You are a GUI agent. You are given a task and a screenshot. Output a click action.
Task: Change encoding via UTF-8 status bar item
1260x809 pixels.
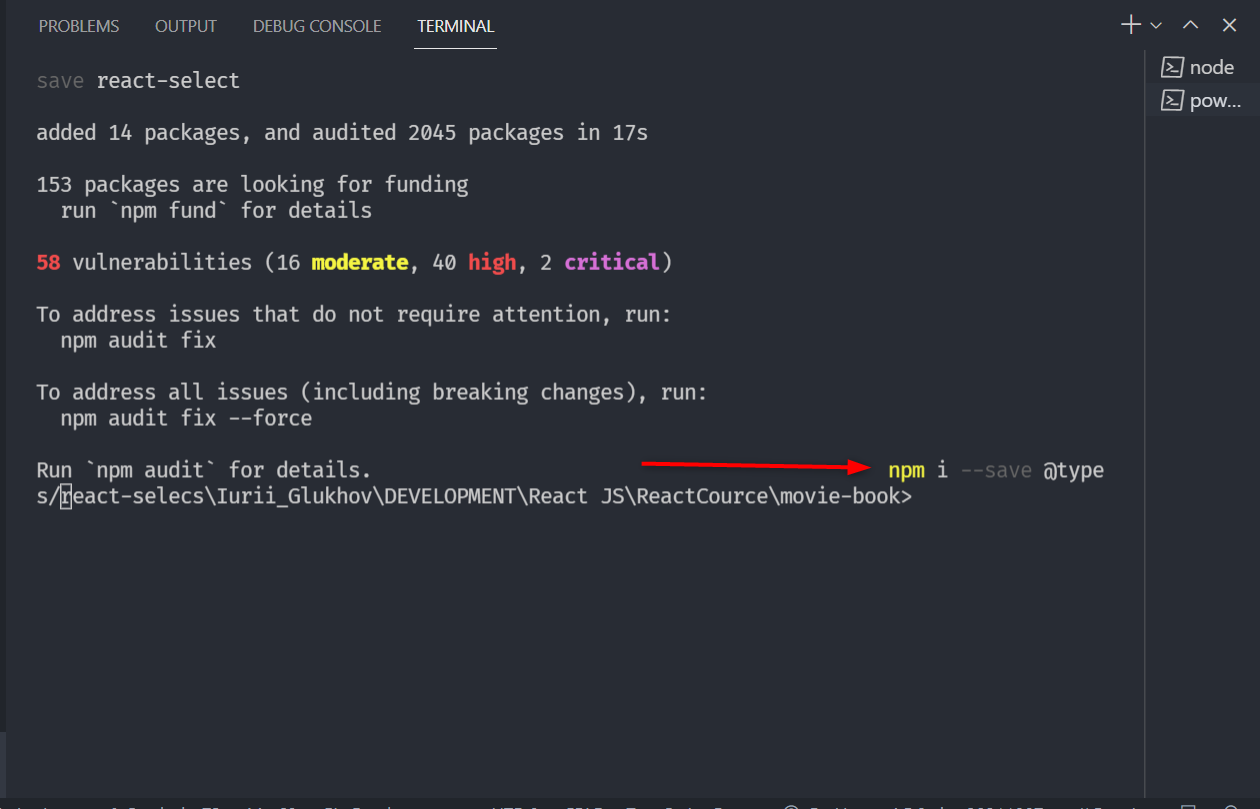coord(512,806)
